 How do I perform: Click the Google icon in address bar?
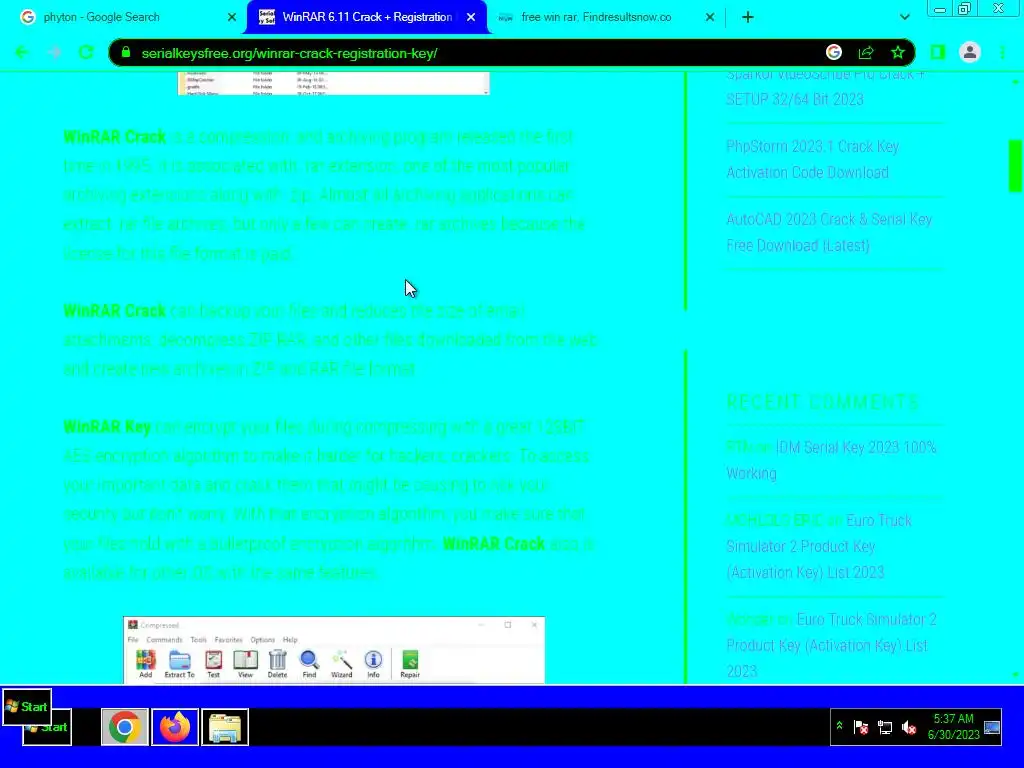834,52
